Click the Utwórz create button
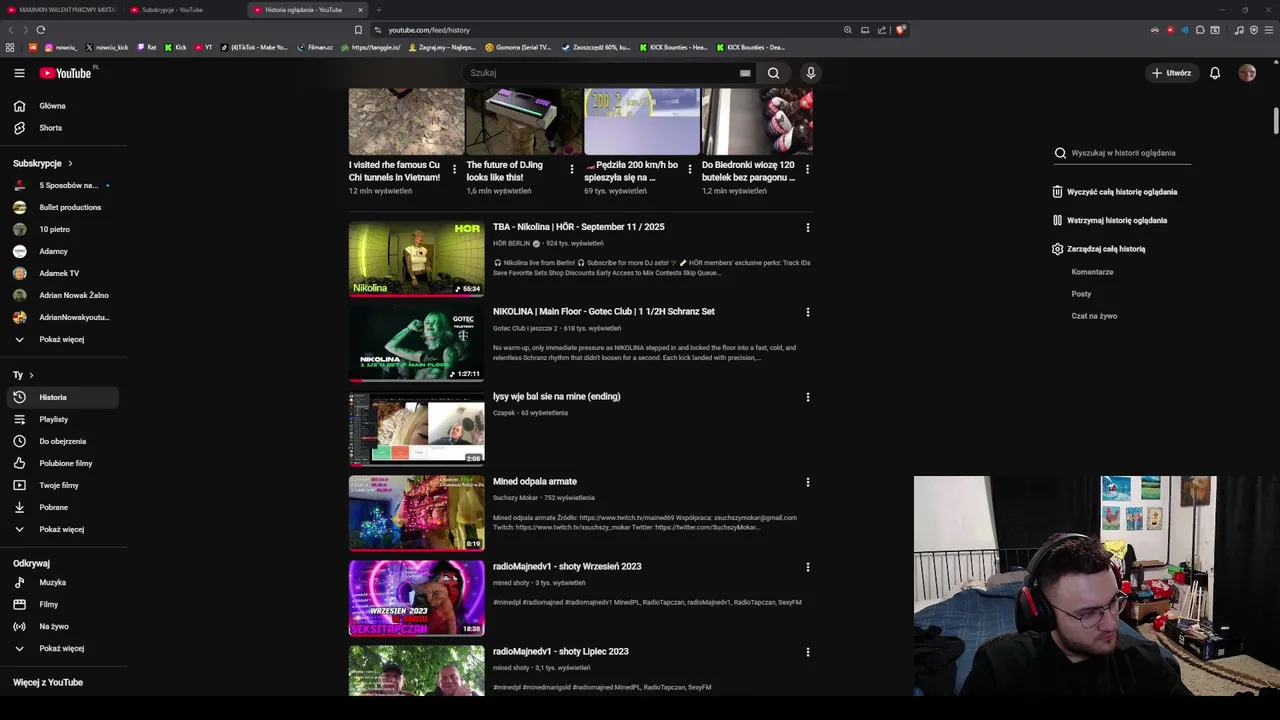This screenshot has height=720, width=1280. coord(1171,73)
